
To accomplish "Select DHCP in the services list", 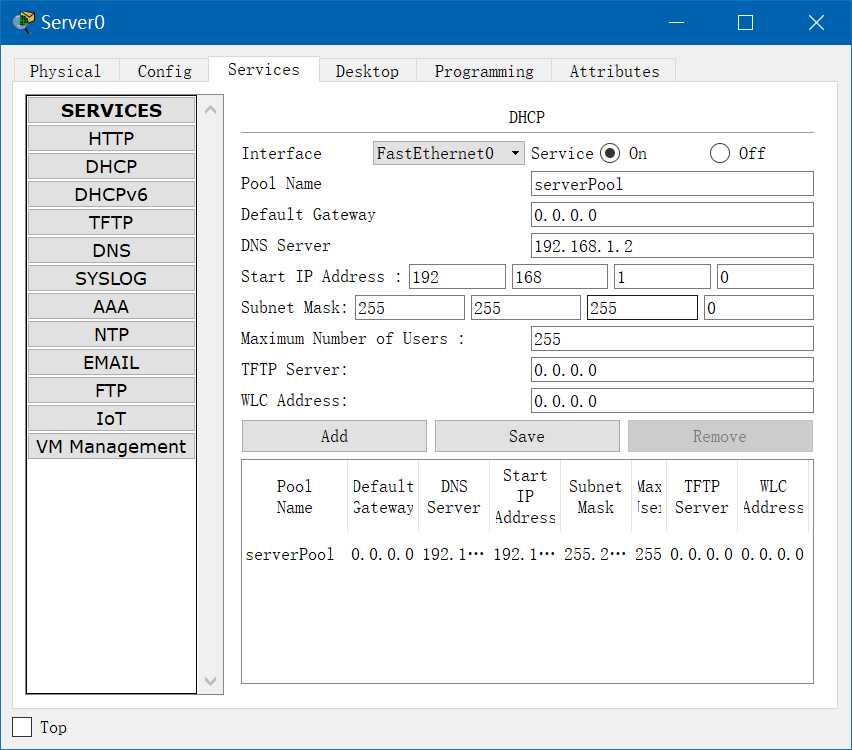I will coord(111,166).
